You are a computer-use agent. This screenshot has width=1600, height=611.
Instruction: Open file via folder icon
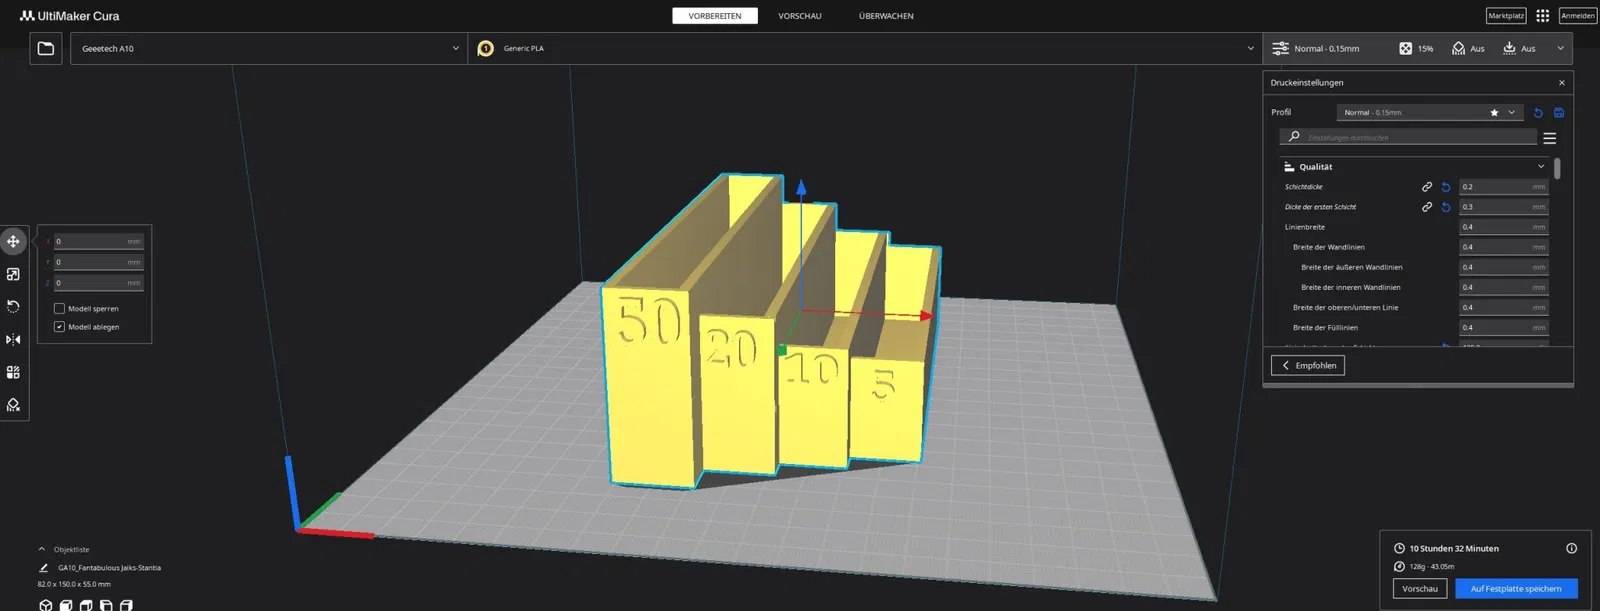pyautogui.click(x=46, y=48)
